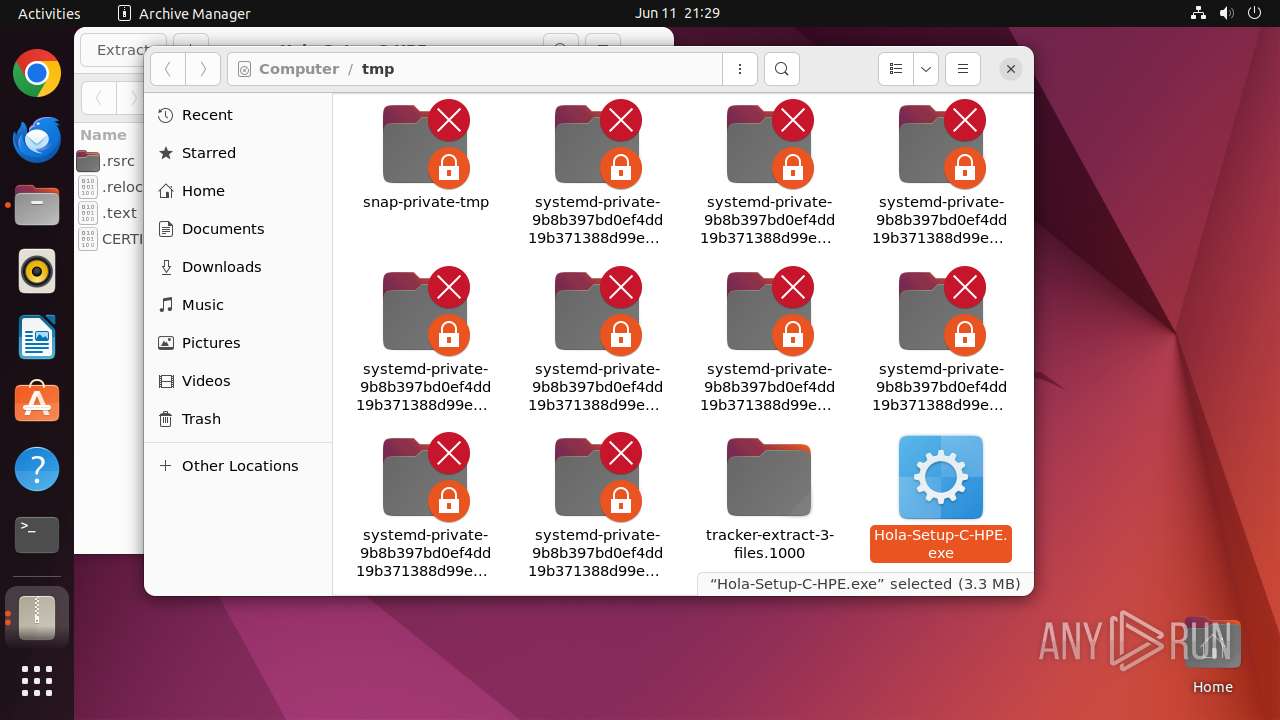Go back in Files navigation

click(168, 69)
